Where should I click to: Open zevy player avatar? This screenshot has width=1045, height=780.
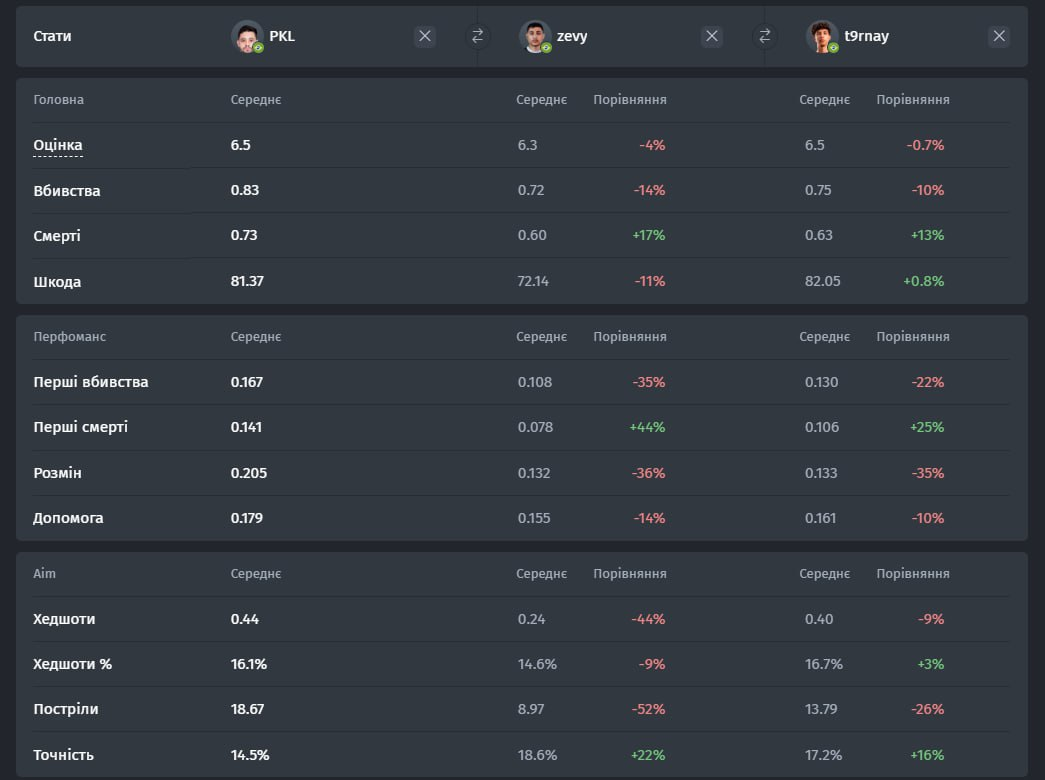coord(535,36)
